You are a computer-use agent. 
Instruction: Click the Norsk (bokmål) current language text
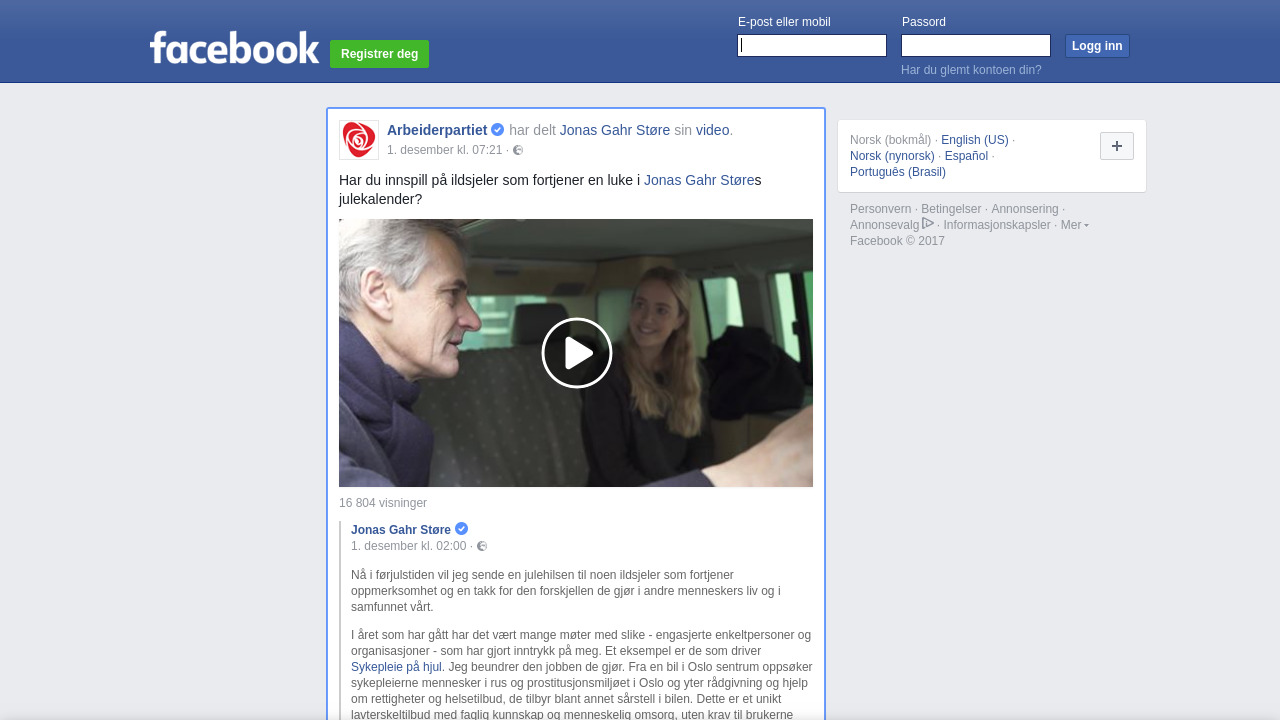pyautogui.click(x=891, y=140)
